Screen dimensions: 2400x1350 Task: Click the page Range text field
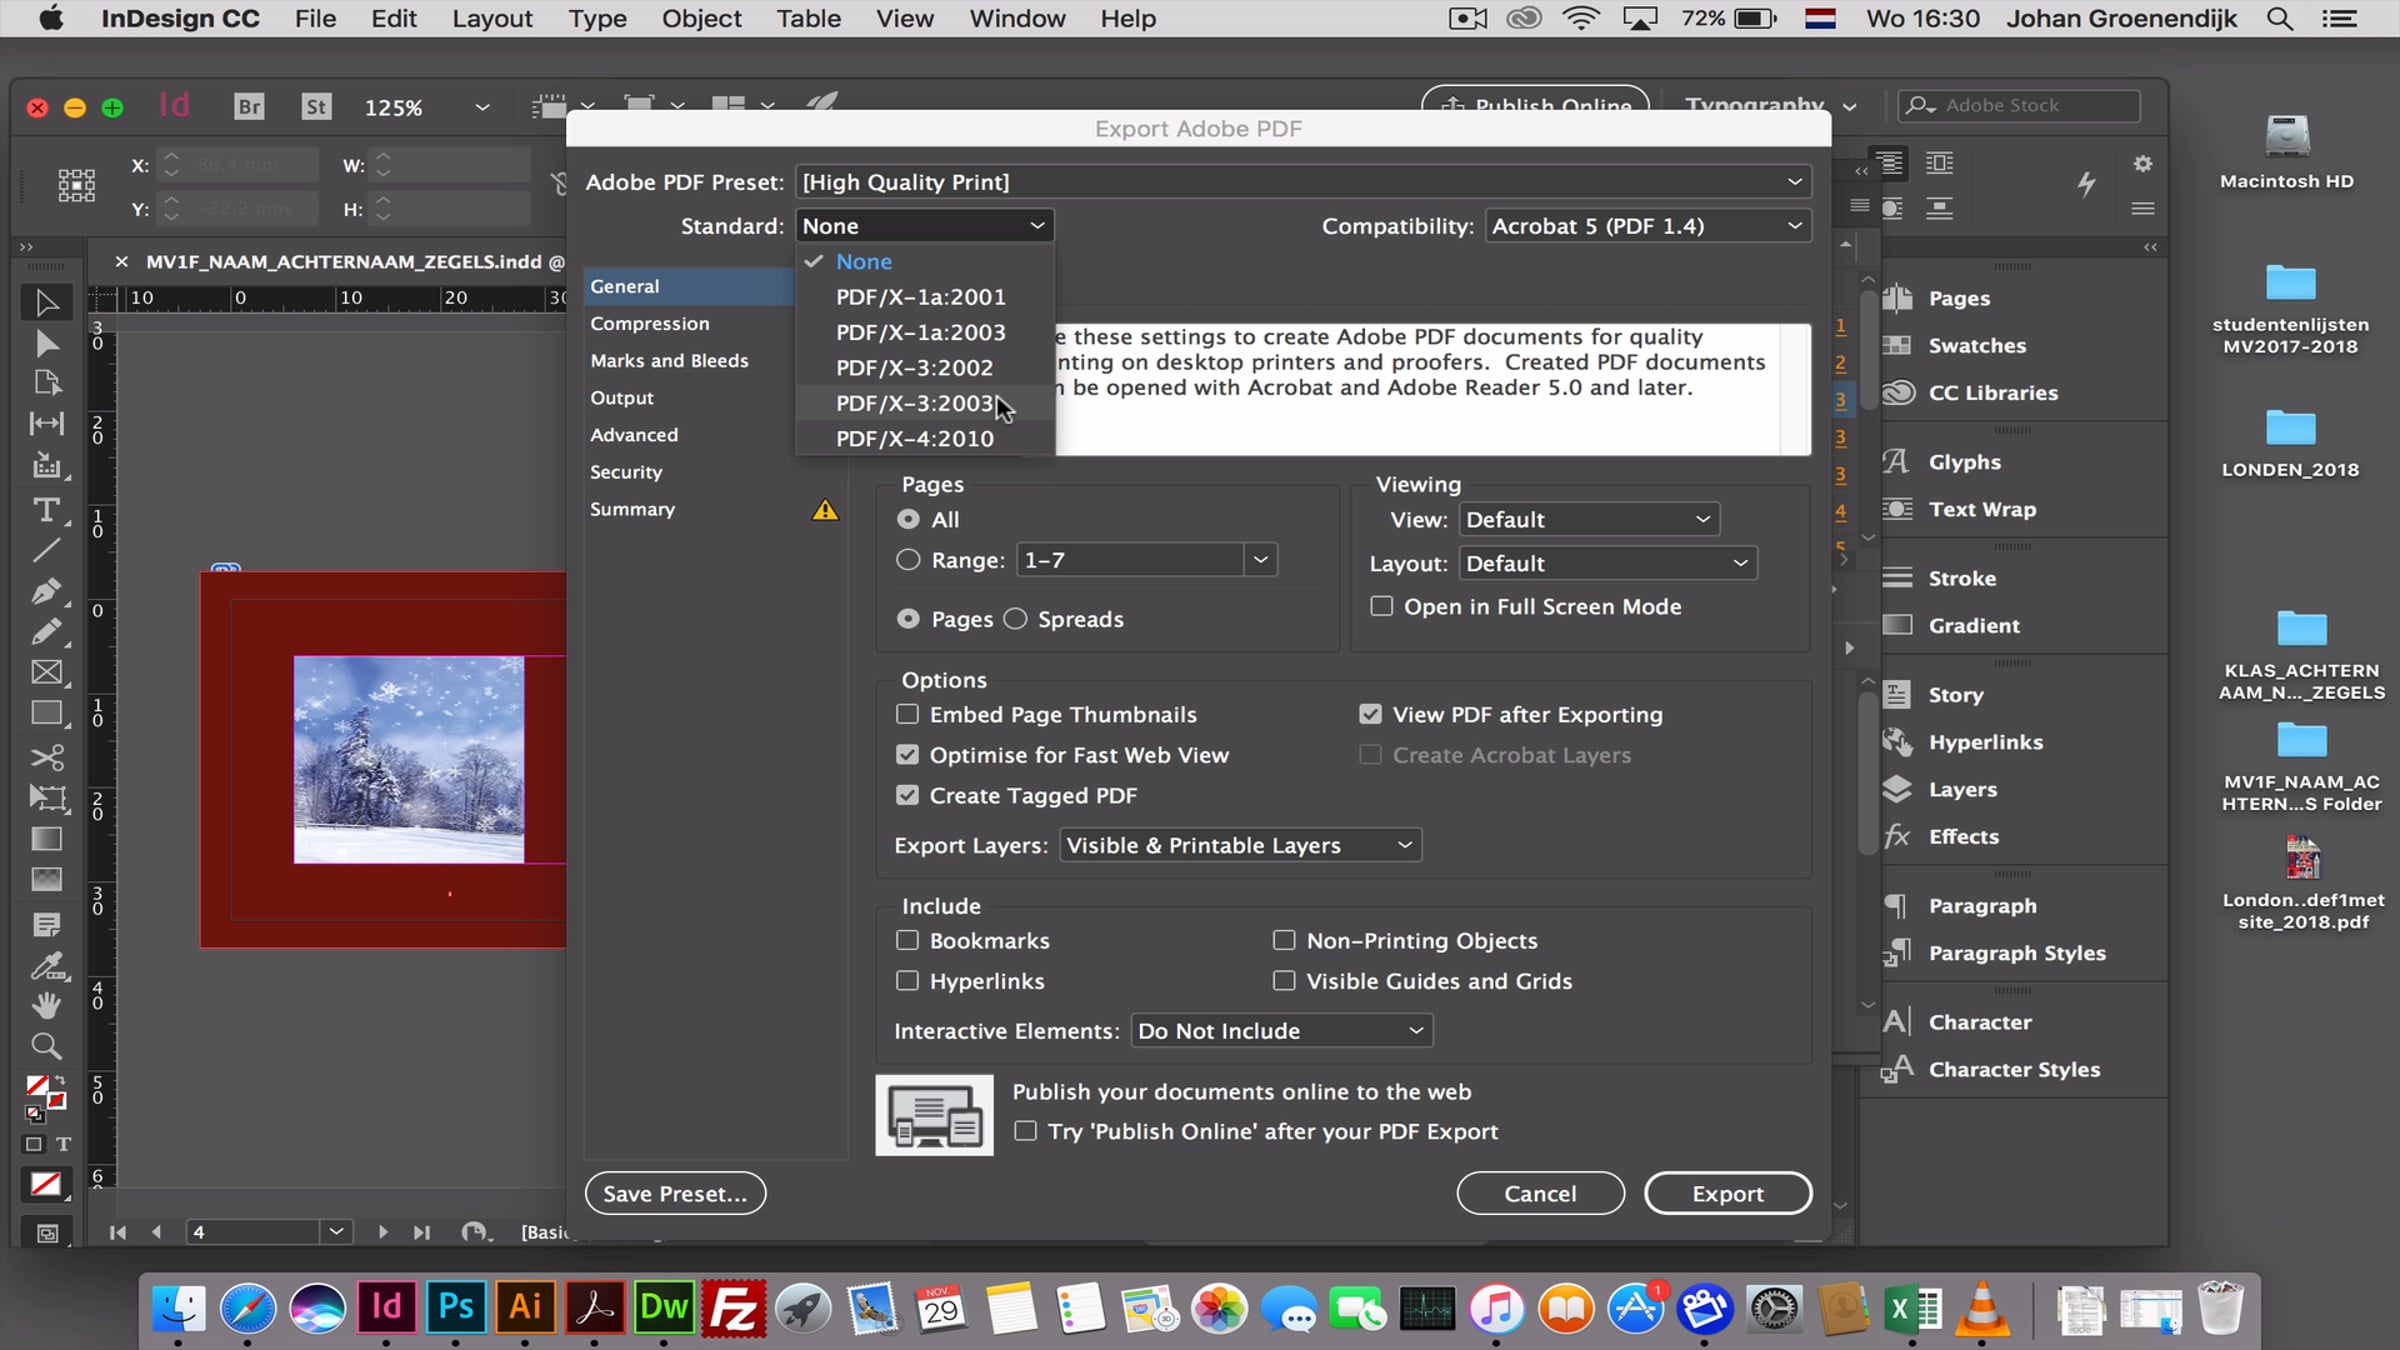click(x=1131, y=560)
